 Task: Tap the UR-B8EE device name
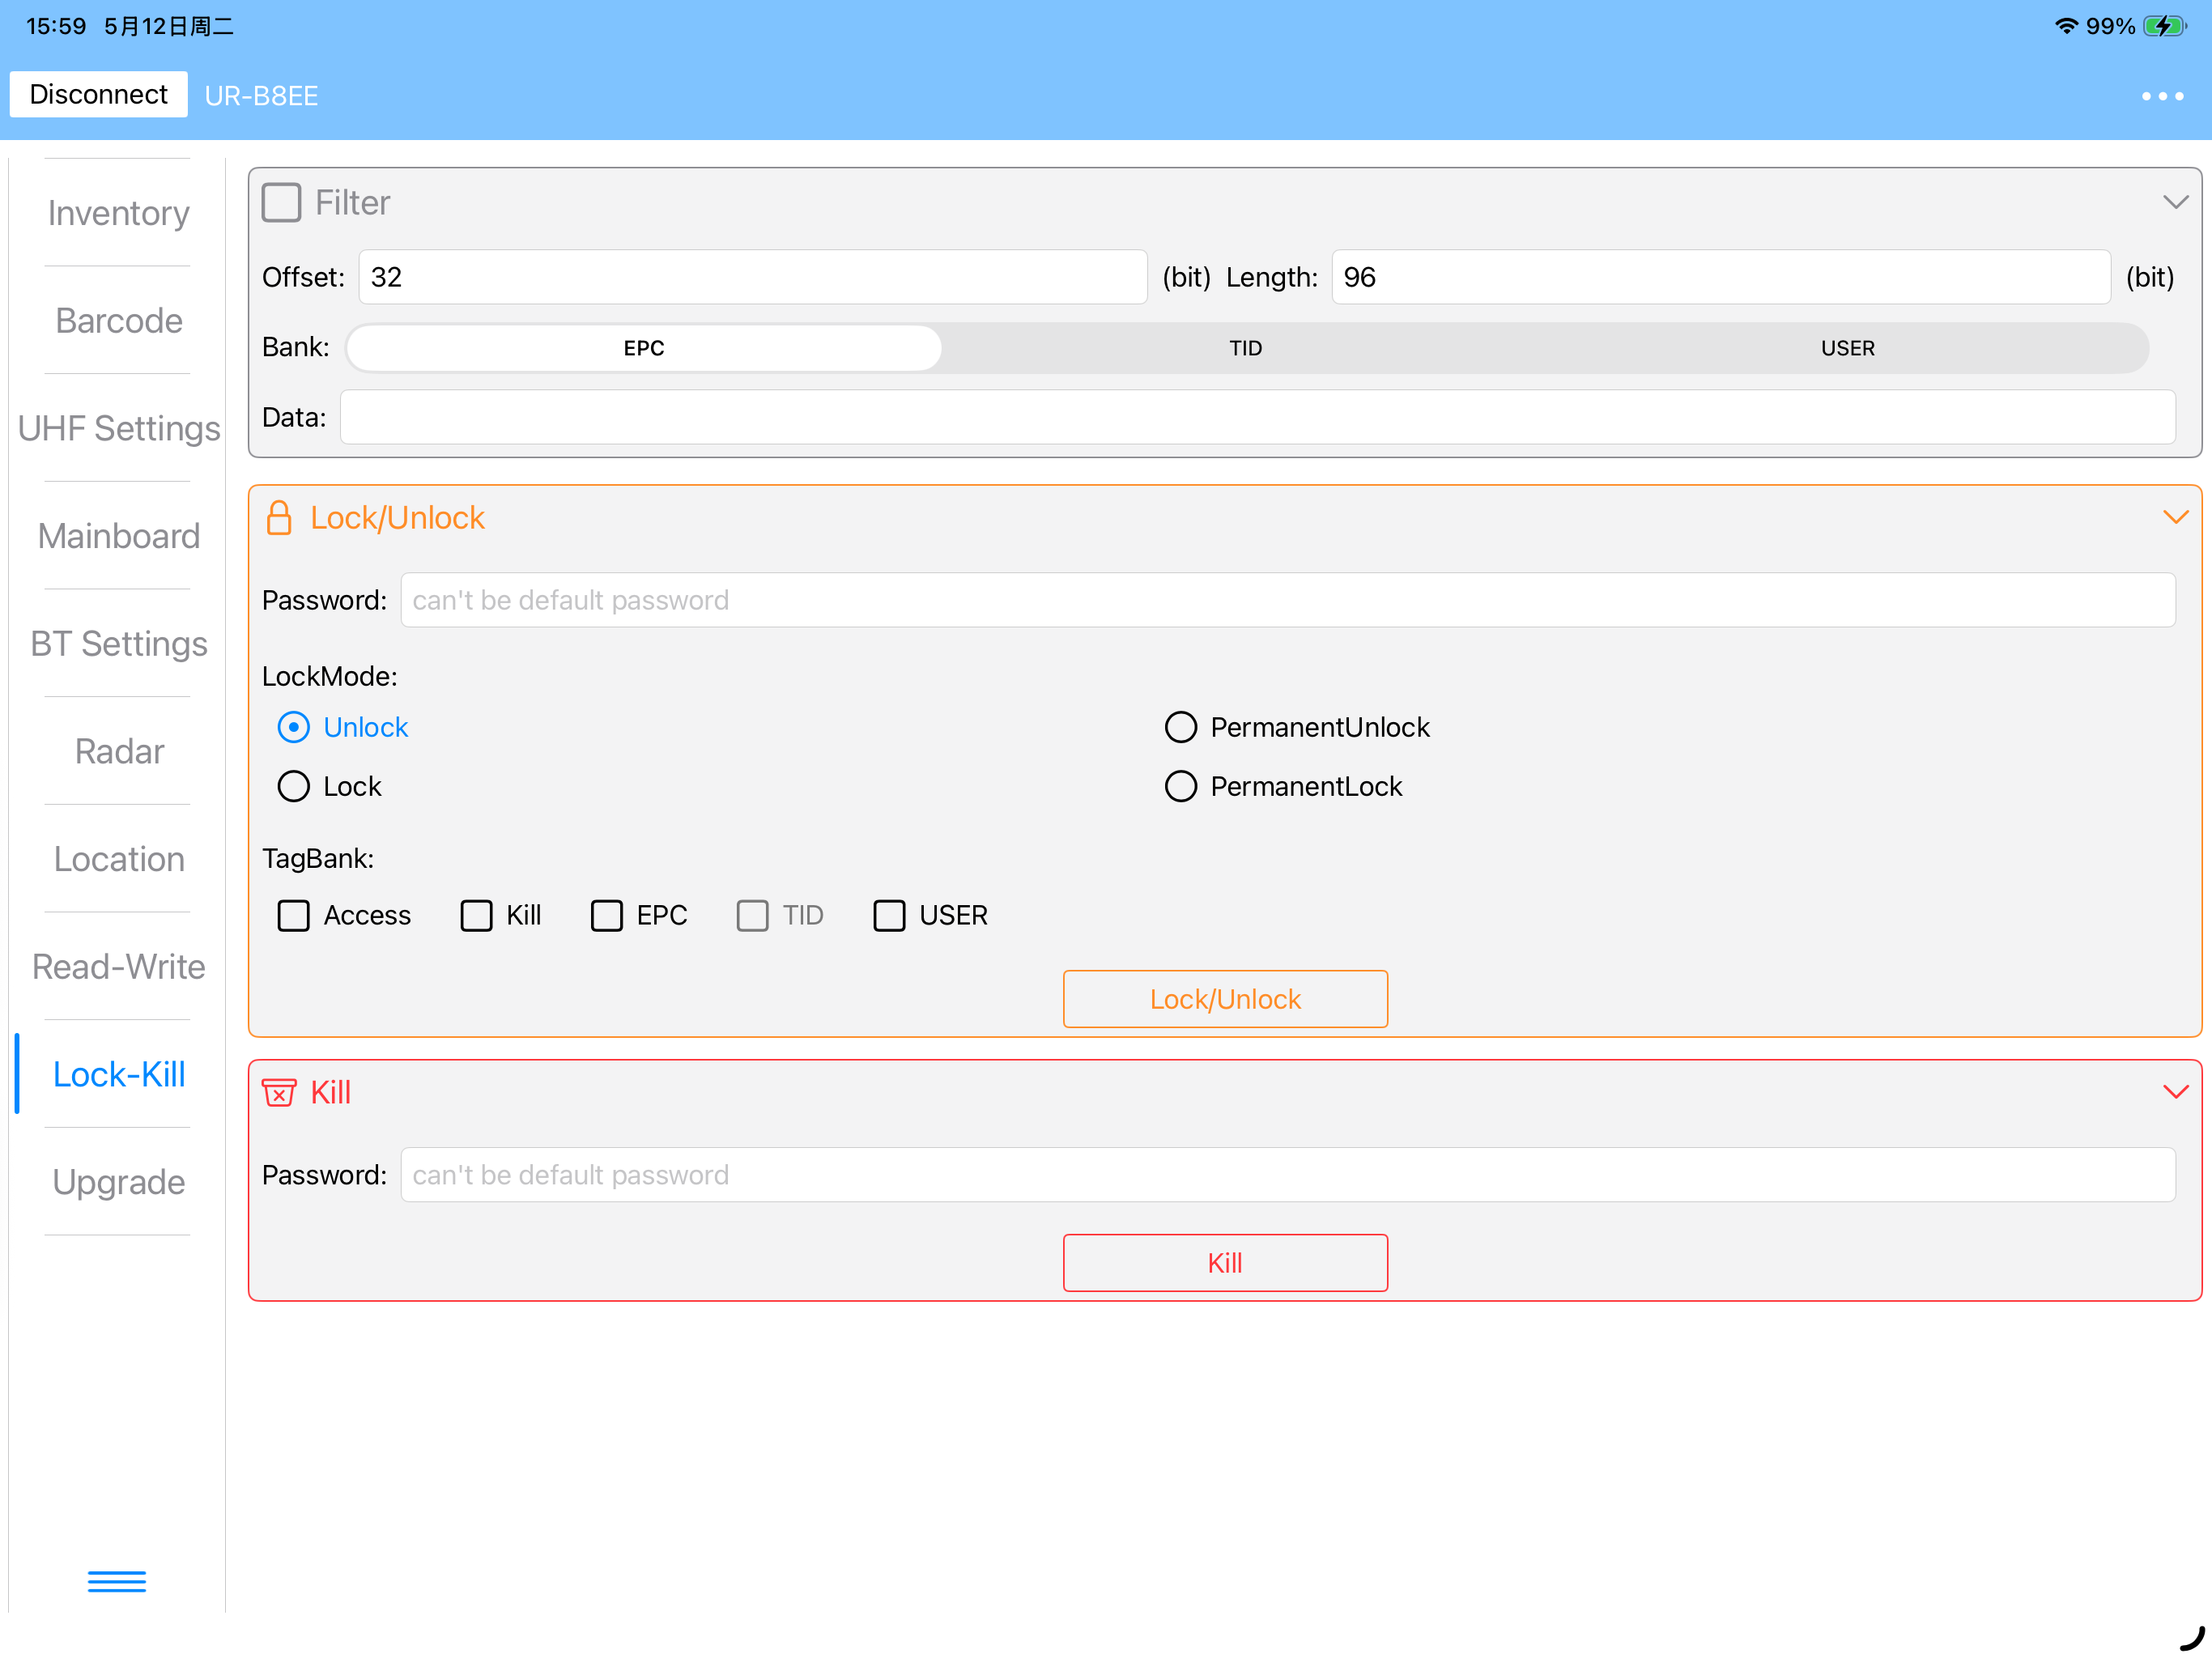(x=261, y=96)
